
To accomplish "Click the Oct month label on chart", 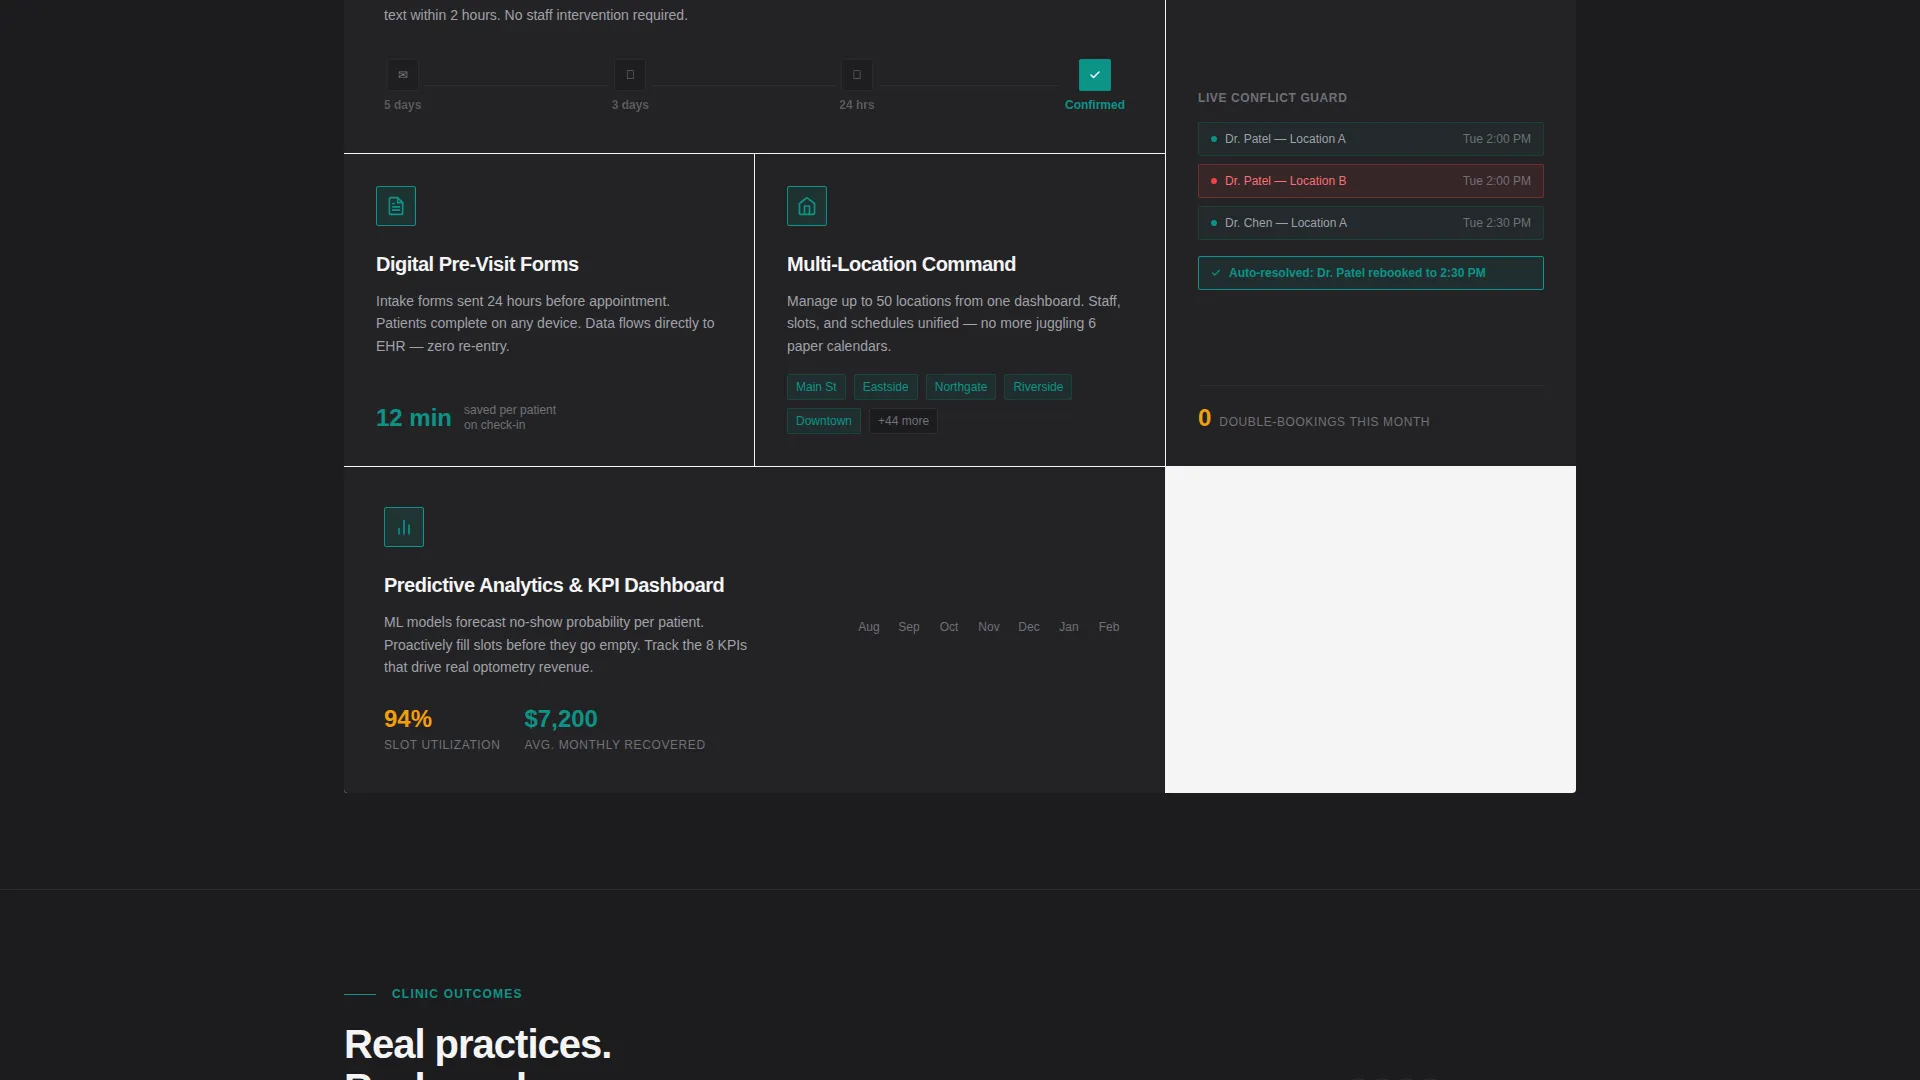I will pyautogui.click(x=949, y=627).
